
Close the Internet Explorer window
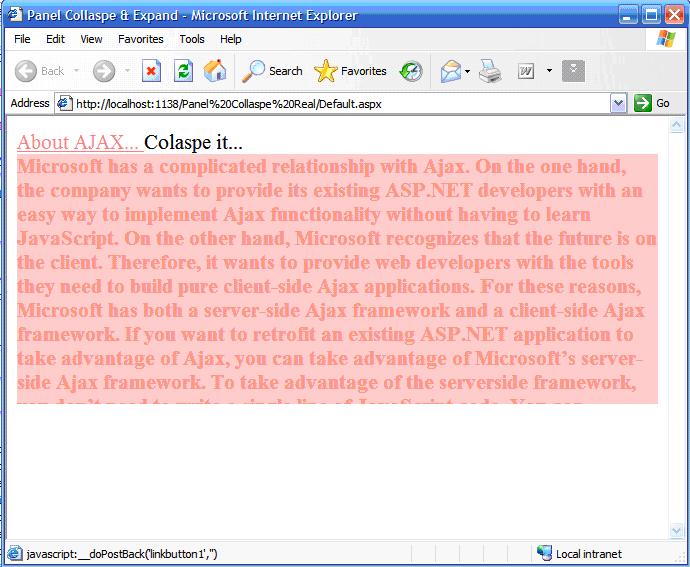[674, 15]
